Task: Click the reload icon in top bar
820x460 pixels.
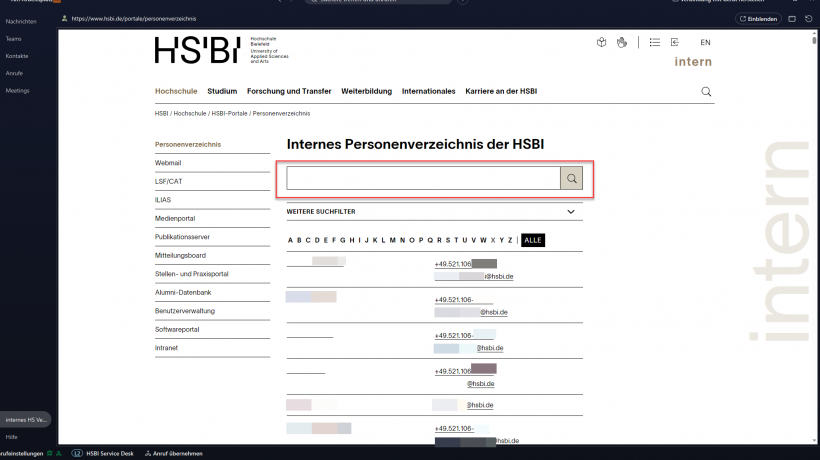Action: pos(808,19)
